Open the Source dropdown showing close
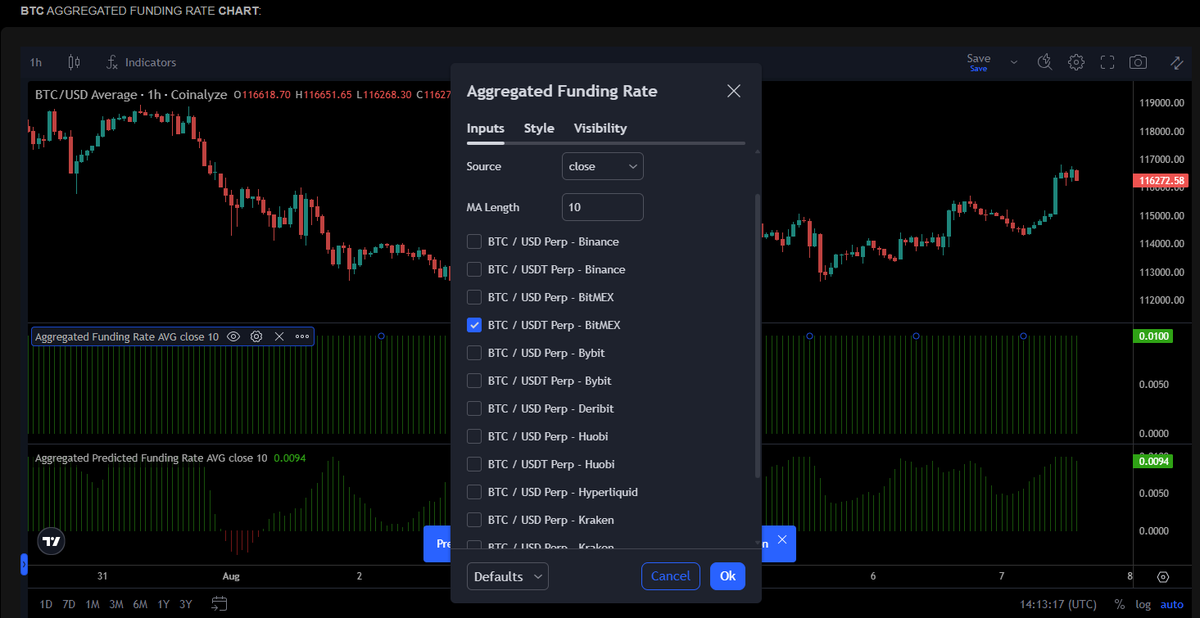1200x618 pixels. point(602,166)
